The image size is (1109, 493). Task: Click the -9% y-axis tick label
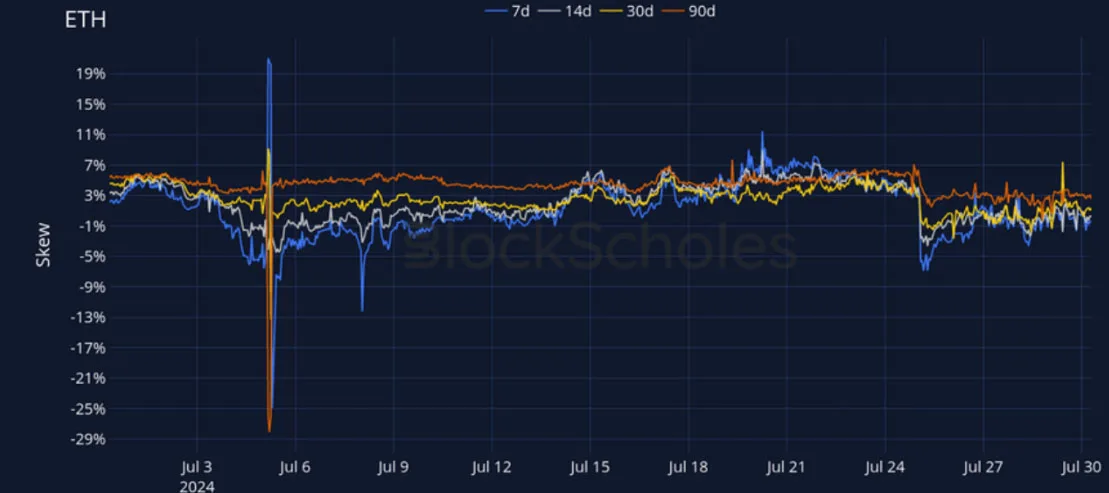tap(95, 287)
